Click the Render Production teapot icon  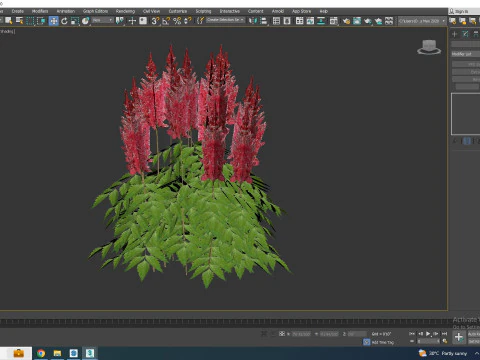pyautogui.click(x=368, y=21)
